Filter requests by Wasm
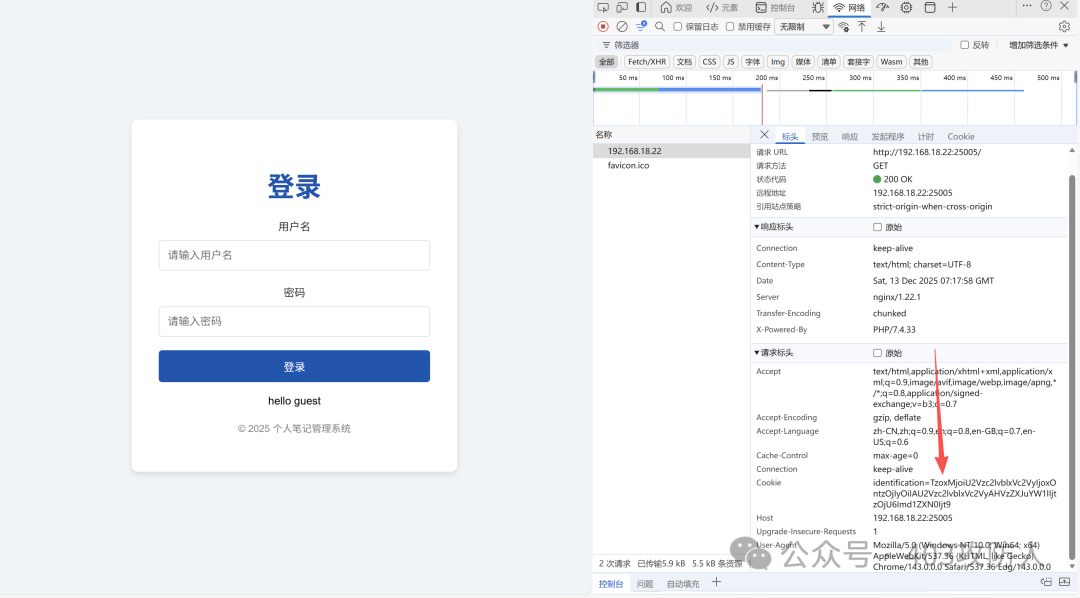Viewport: 1080px width, 598px height. pyautogui.click(x=891, y=62)
